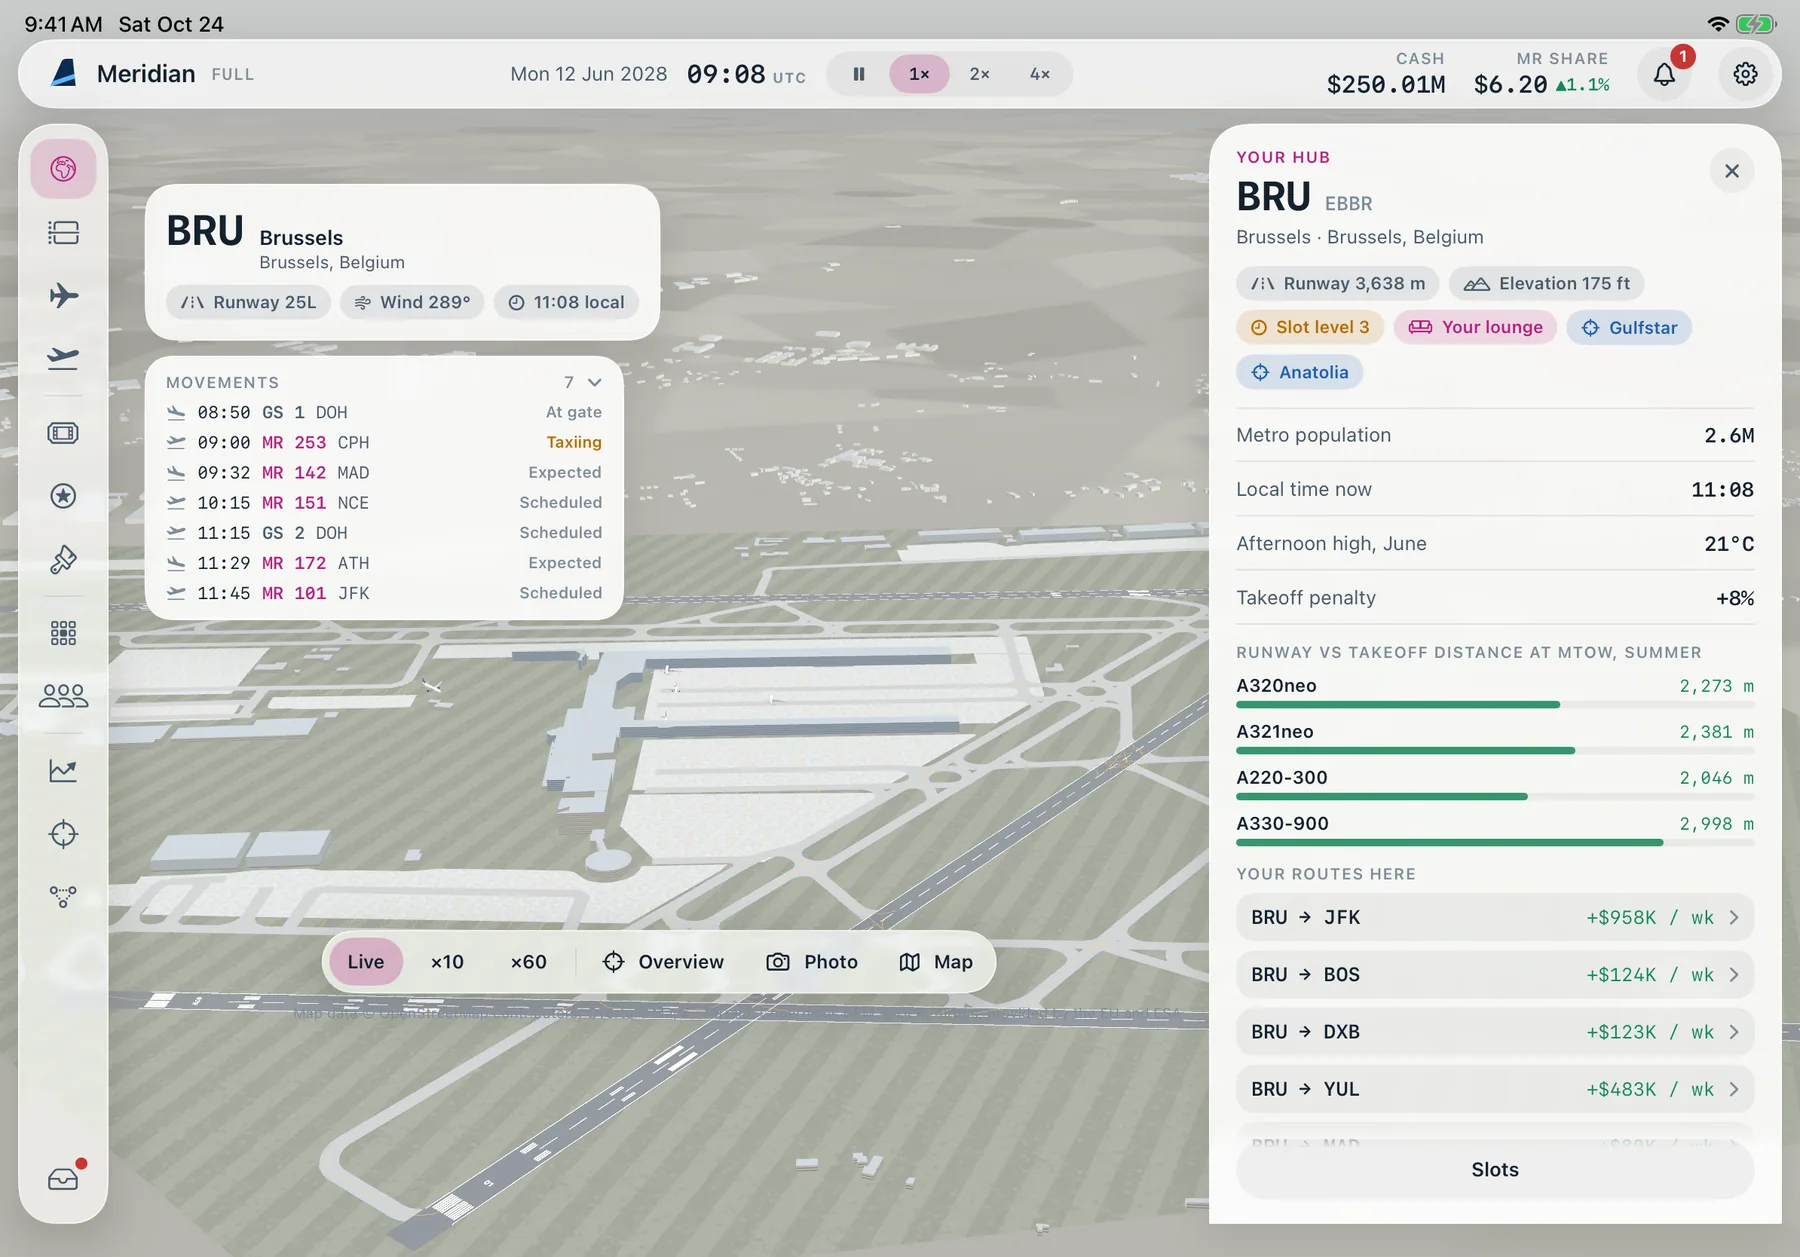Click the Wind 289° chip

412,302
